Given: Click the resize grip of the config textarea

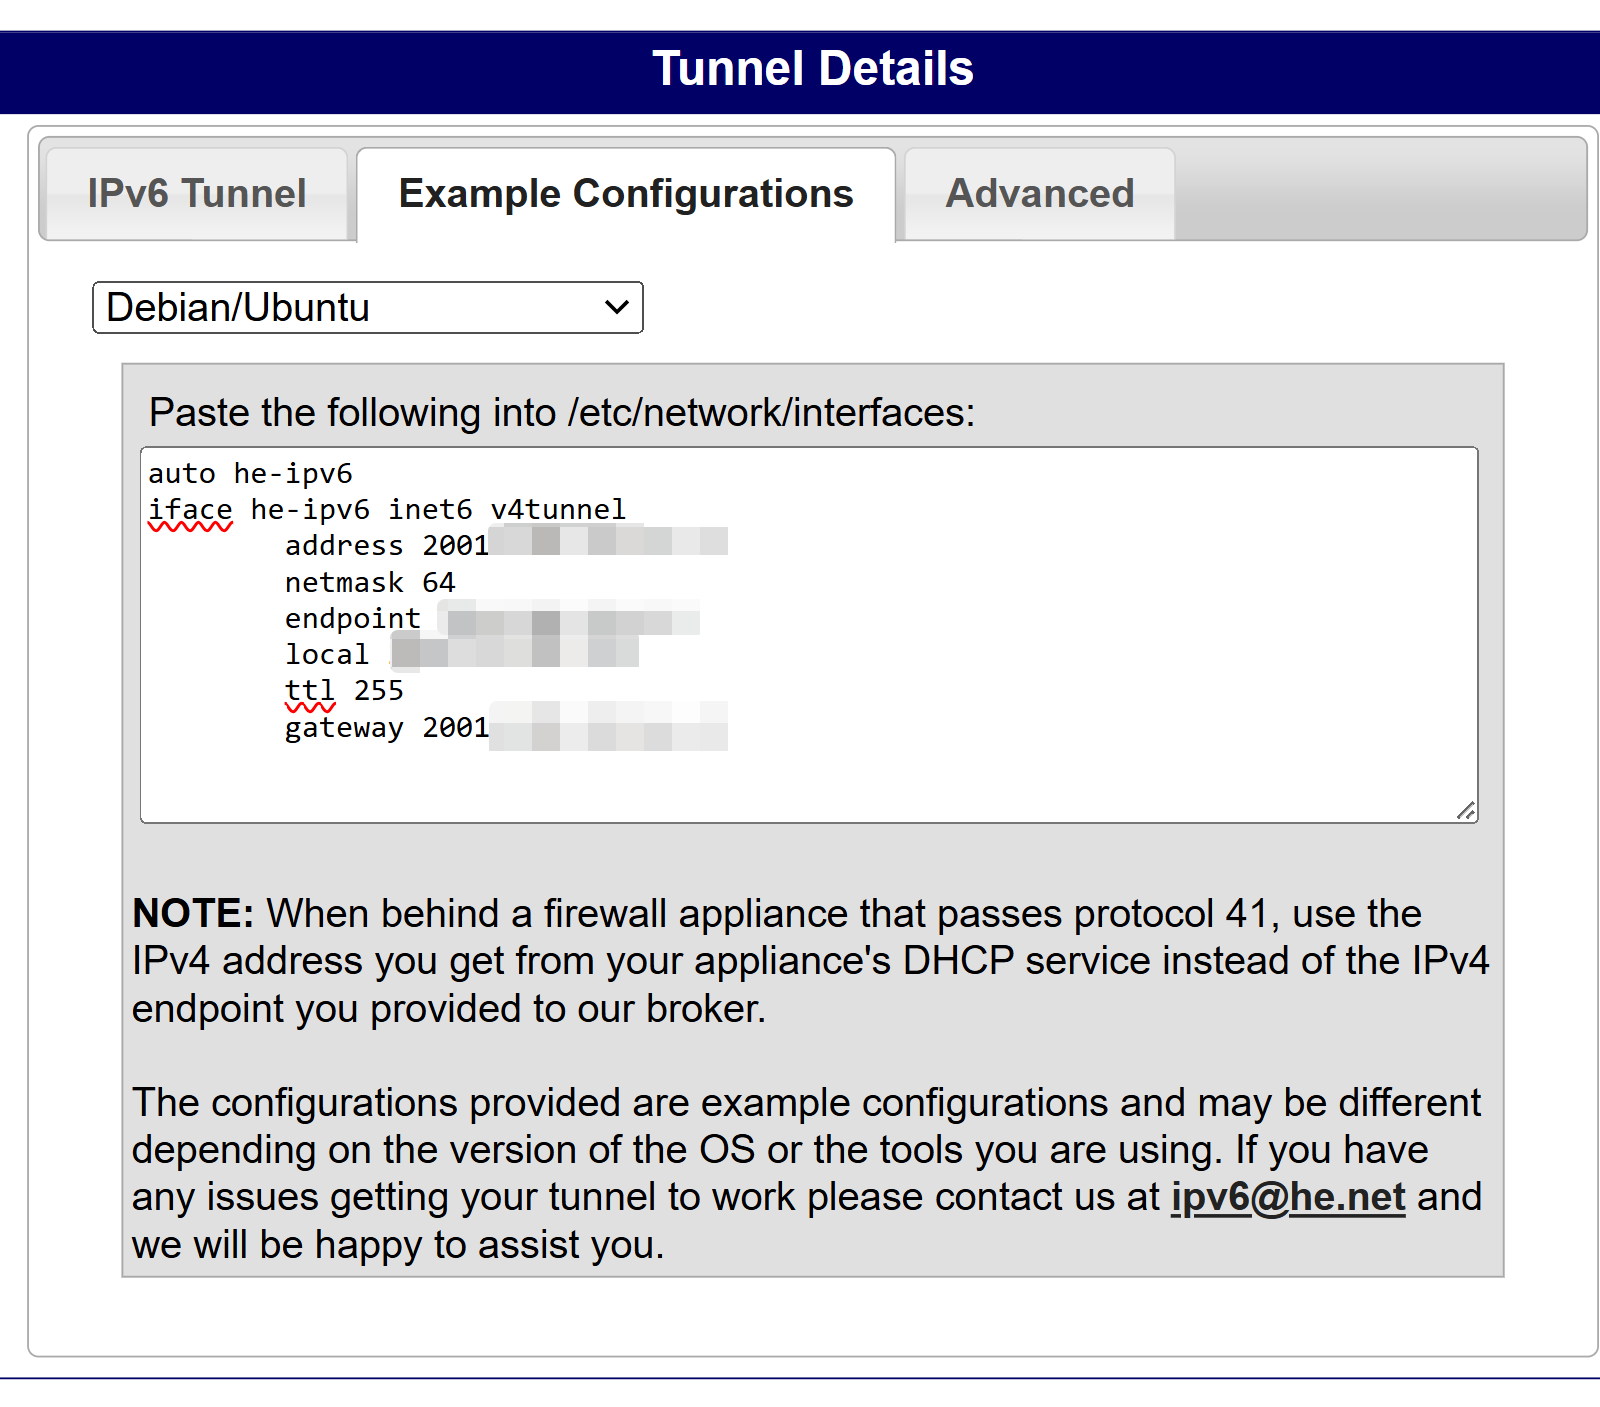Looking at the screenshot, I should (1466, 811).
